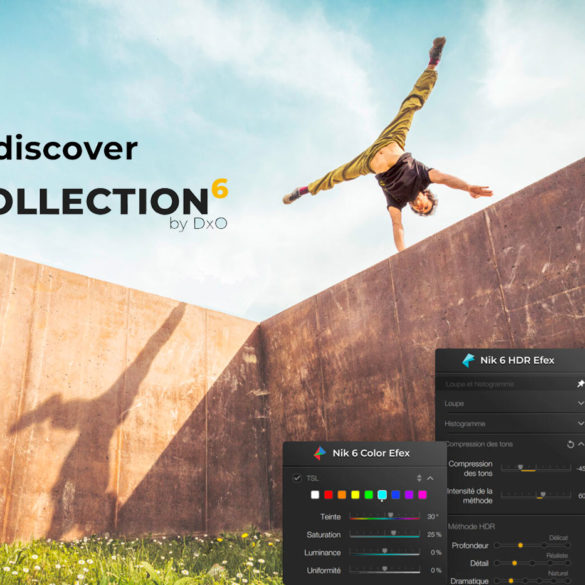Collapse the Compression des tons section chevron

click(x=581, y=444)
